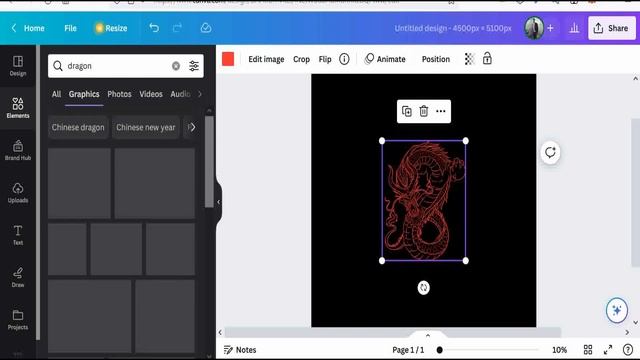This screenshot has height=360, width=640.
Task: Click the design title text
Action: click(453, 28)
